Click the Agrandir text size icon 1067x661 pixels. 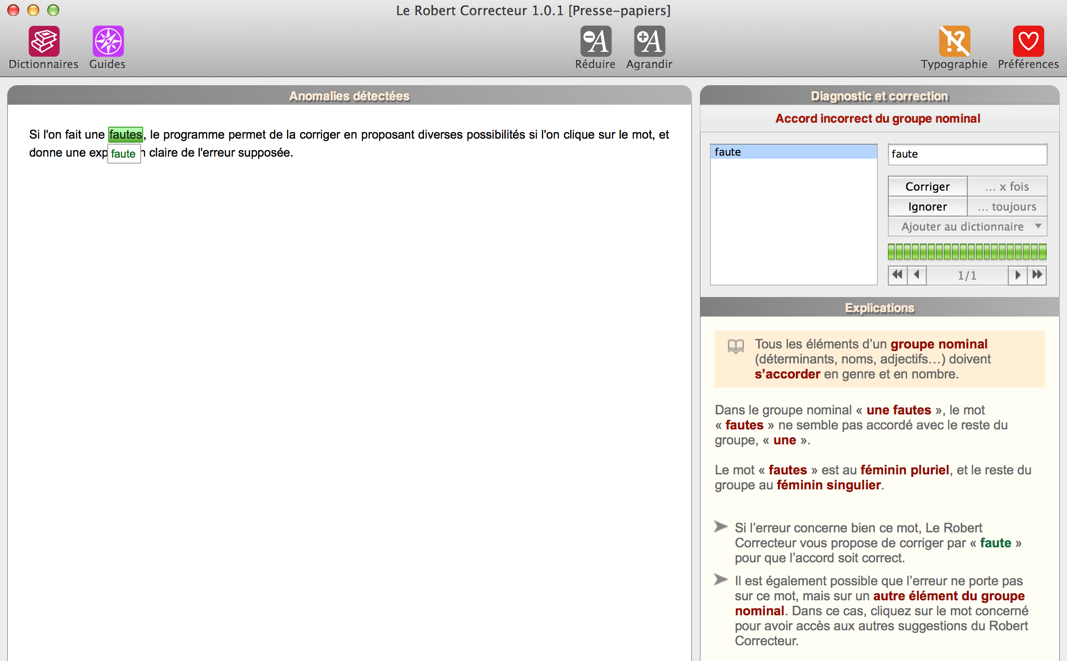click(649, 42)
